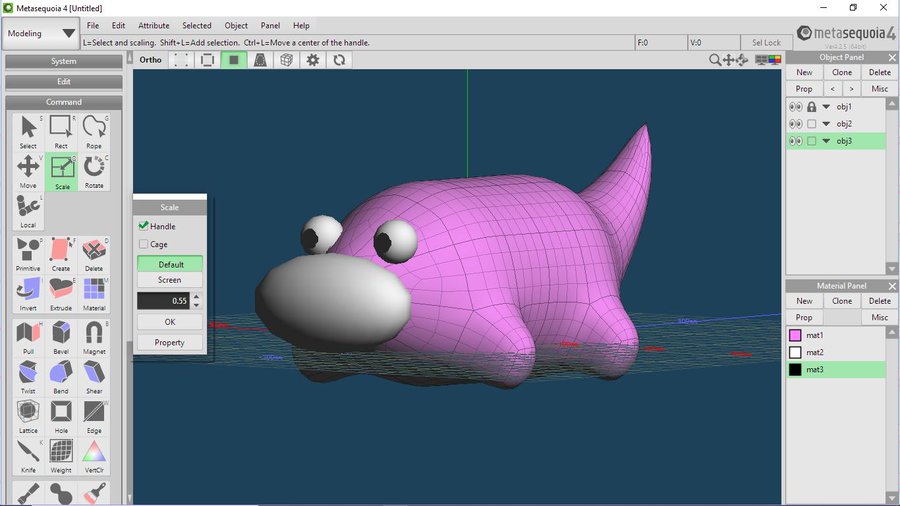Viewport: 900px width, 506px height.
Task: Select the Select arrow tool
Action: click(28, 132)
